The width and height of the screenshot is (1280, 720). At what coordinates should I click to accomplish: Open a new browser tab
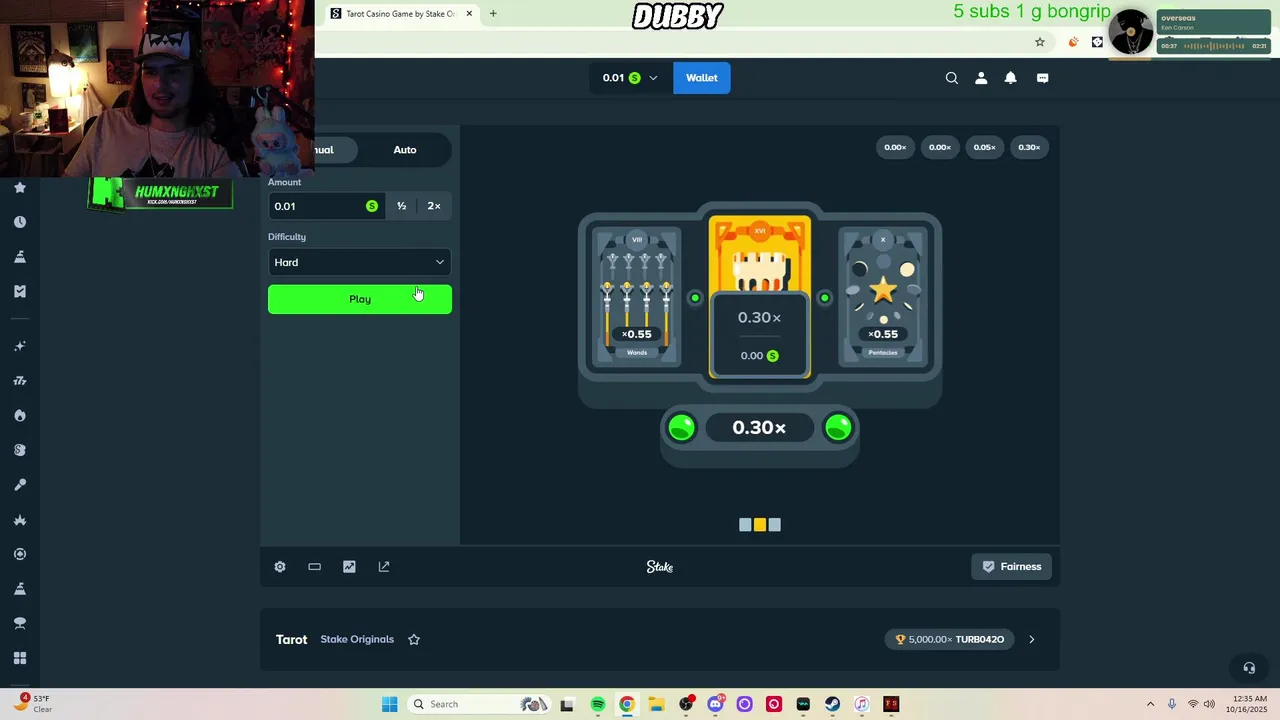[x=493, y=14]
